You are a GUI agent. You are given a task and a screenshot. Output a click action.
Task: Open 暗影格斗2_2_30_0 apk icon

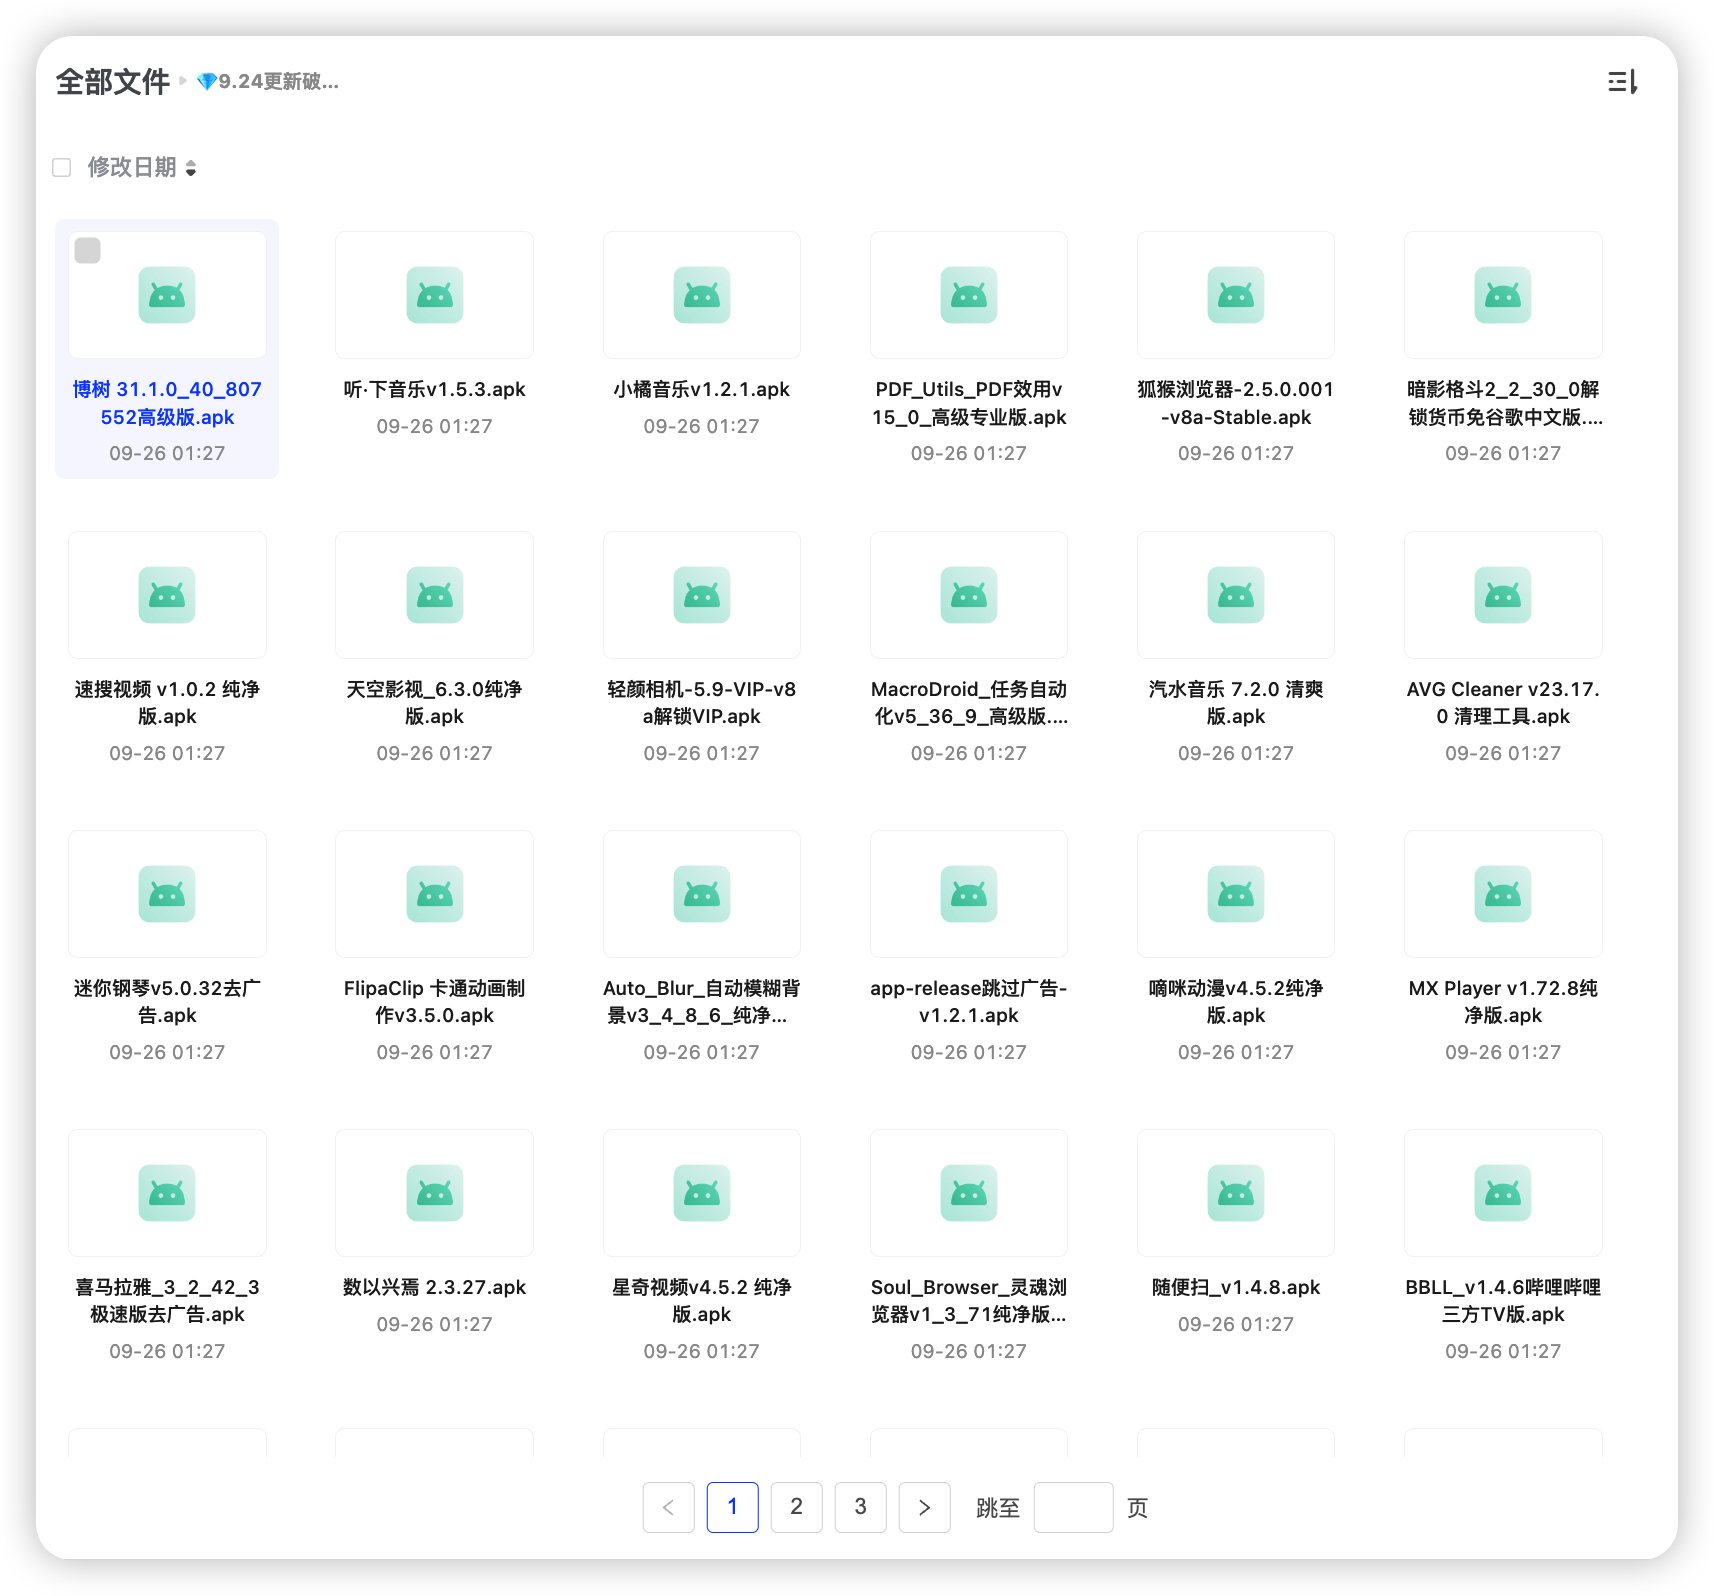point(1503,295)
